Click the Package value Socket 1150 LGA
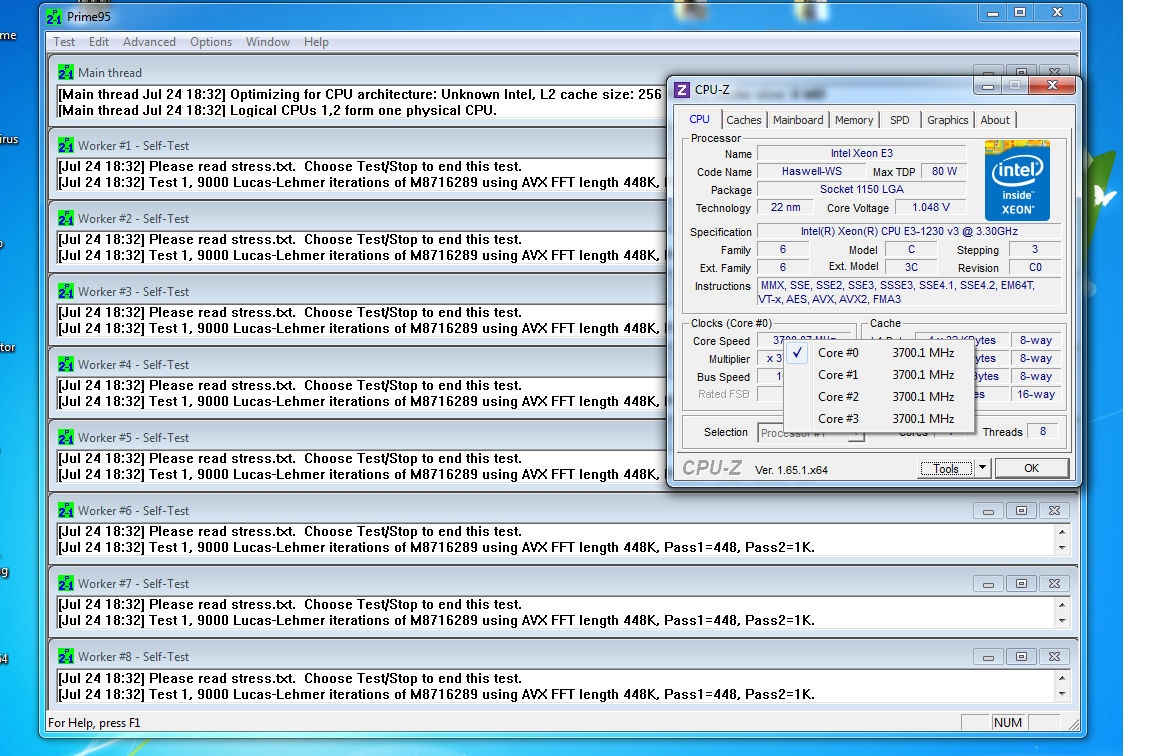Image resolution: width=1152 pixels, height=756 pixels. pos(861,190)
